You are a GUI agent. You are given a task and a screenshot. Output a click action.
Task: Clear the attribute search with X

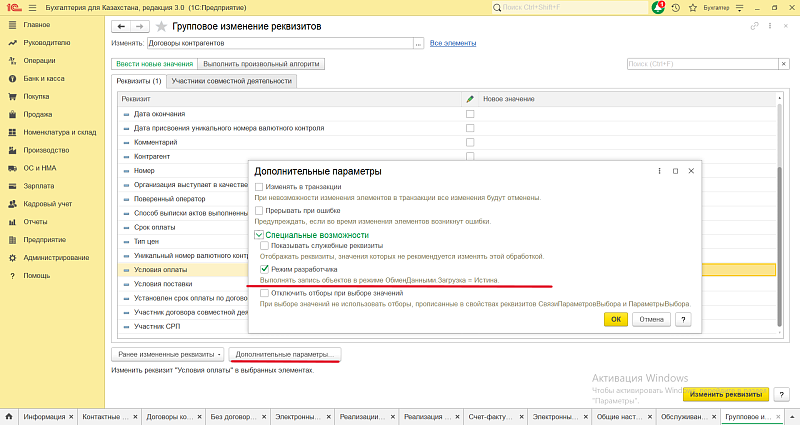[x=784, y=64]
